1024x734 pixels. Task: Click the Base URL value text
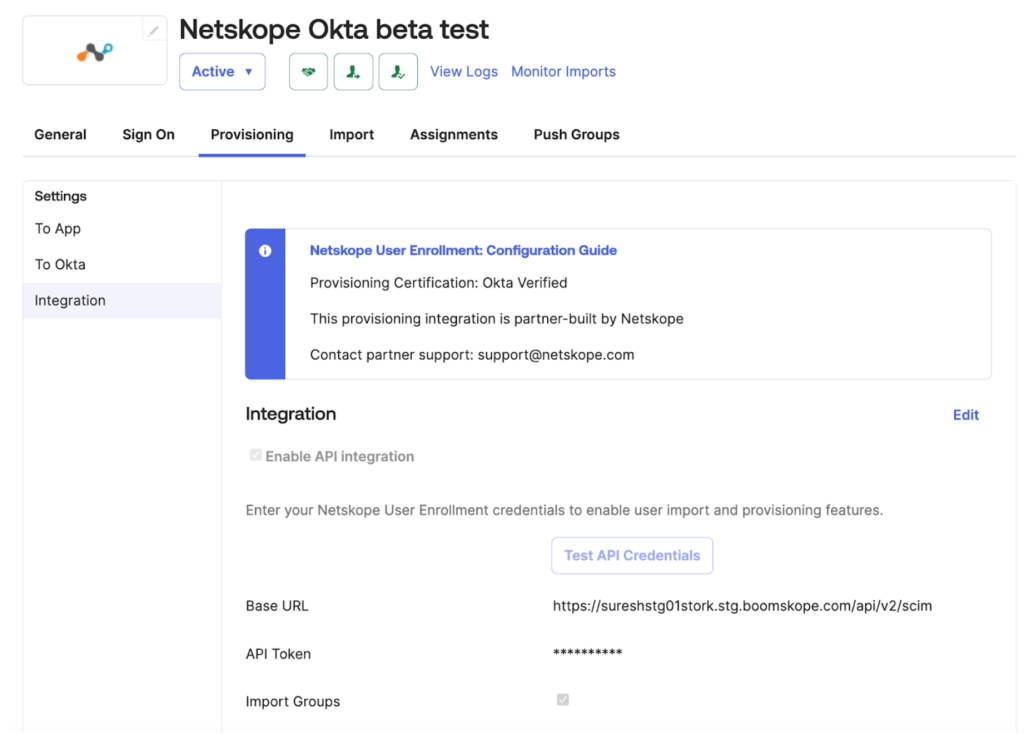742,606
